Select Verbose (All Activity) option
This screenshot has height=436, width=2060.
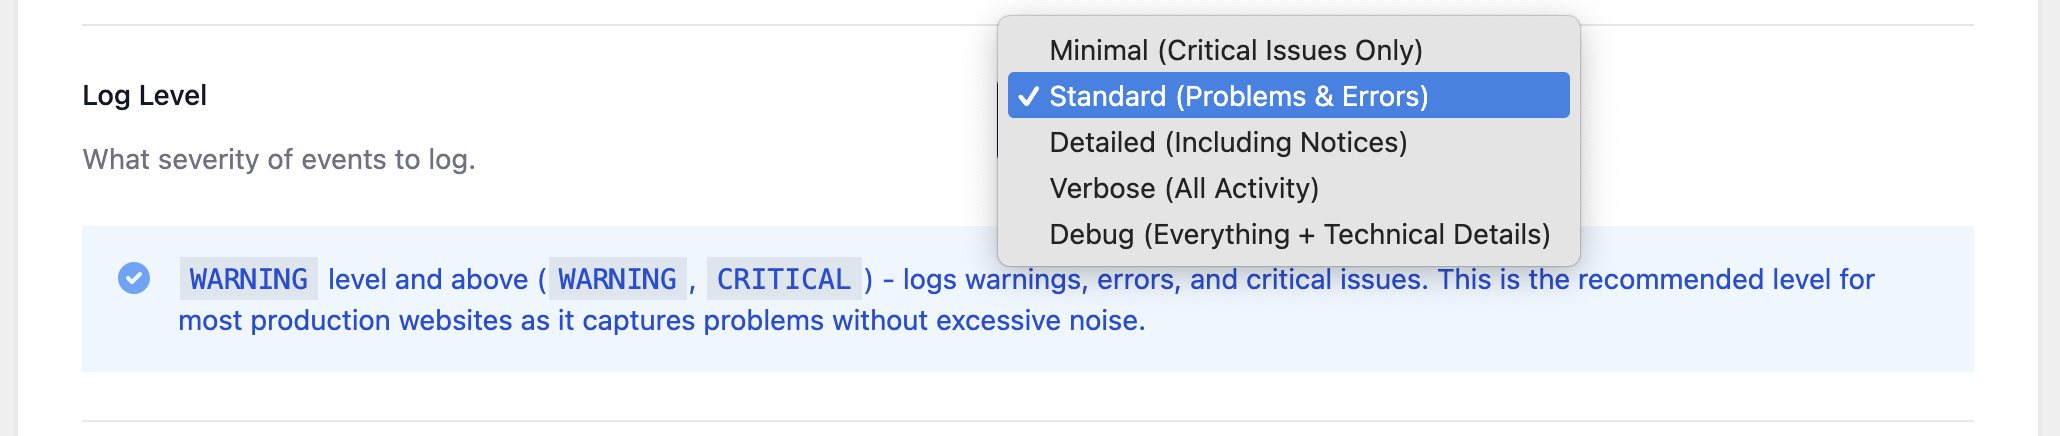(x=1184, y=188)
